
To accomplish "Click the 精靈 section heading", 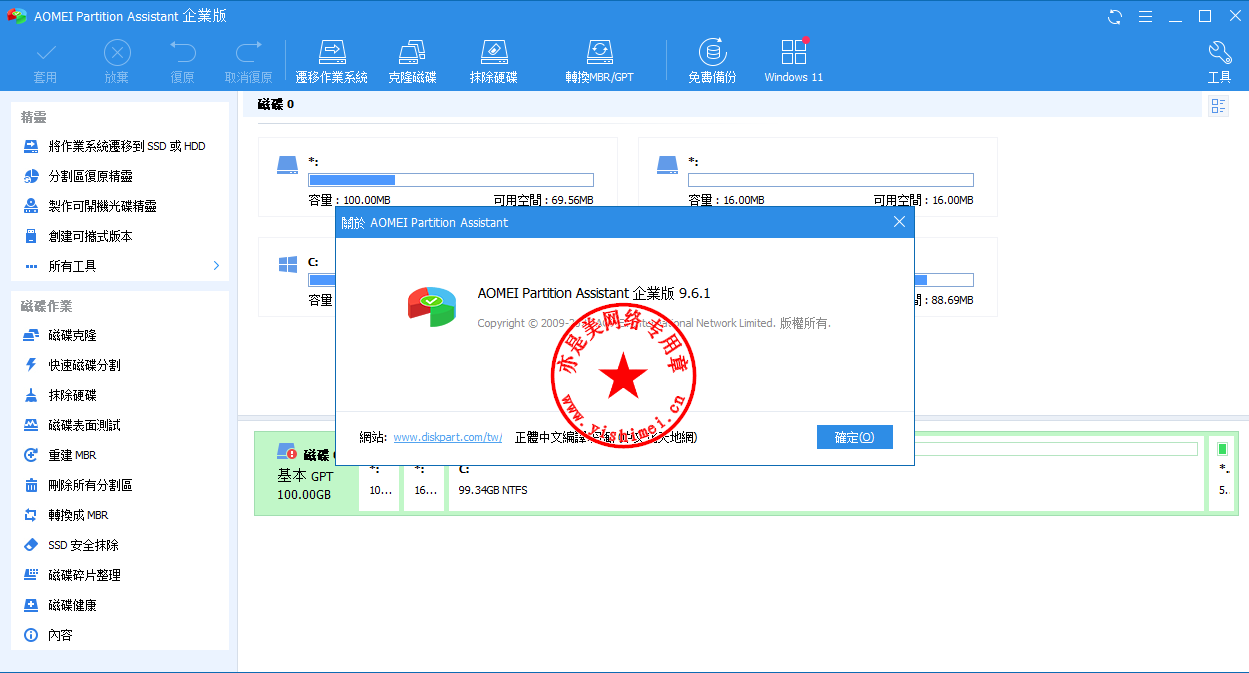I will tap(33, 117).
